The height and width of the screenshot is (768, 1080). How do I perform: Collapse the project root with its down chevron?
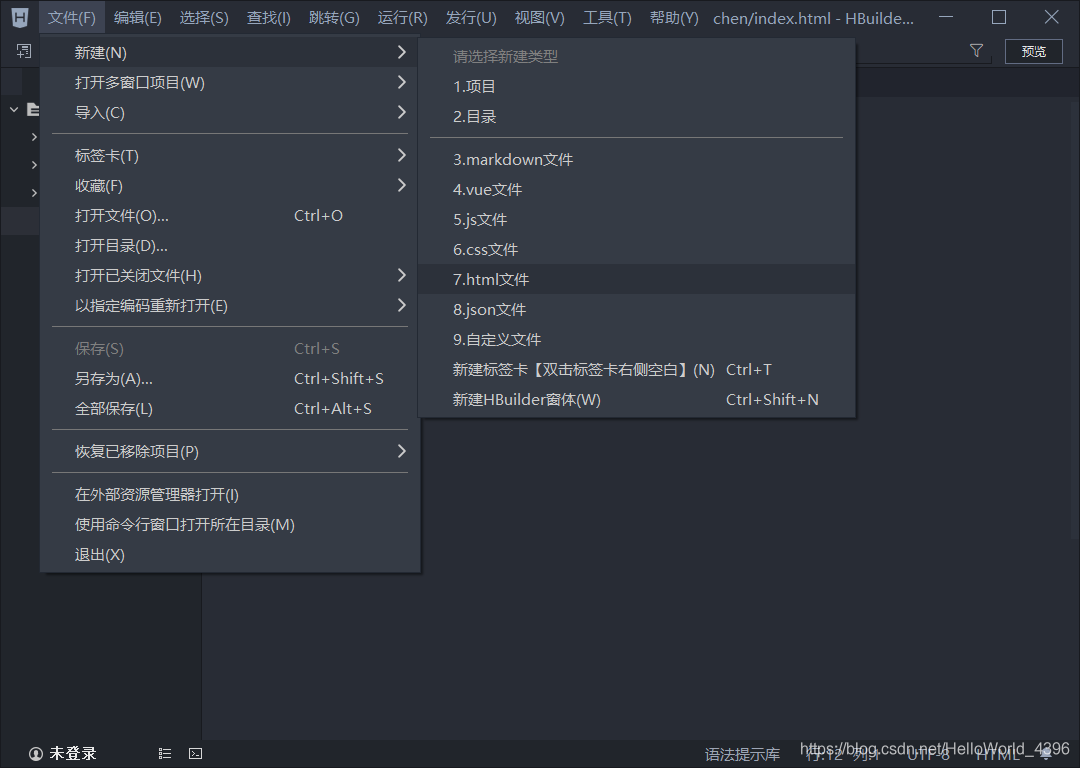(x=14, y=109)
